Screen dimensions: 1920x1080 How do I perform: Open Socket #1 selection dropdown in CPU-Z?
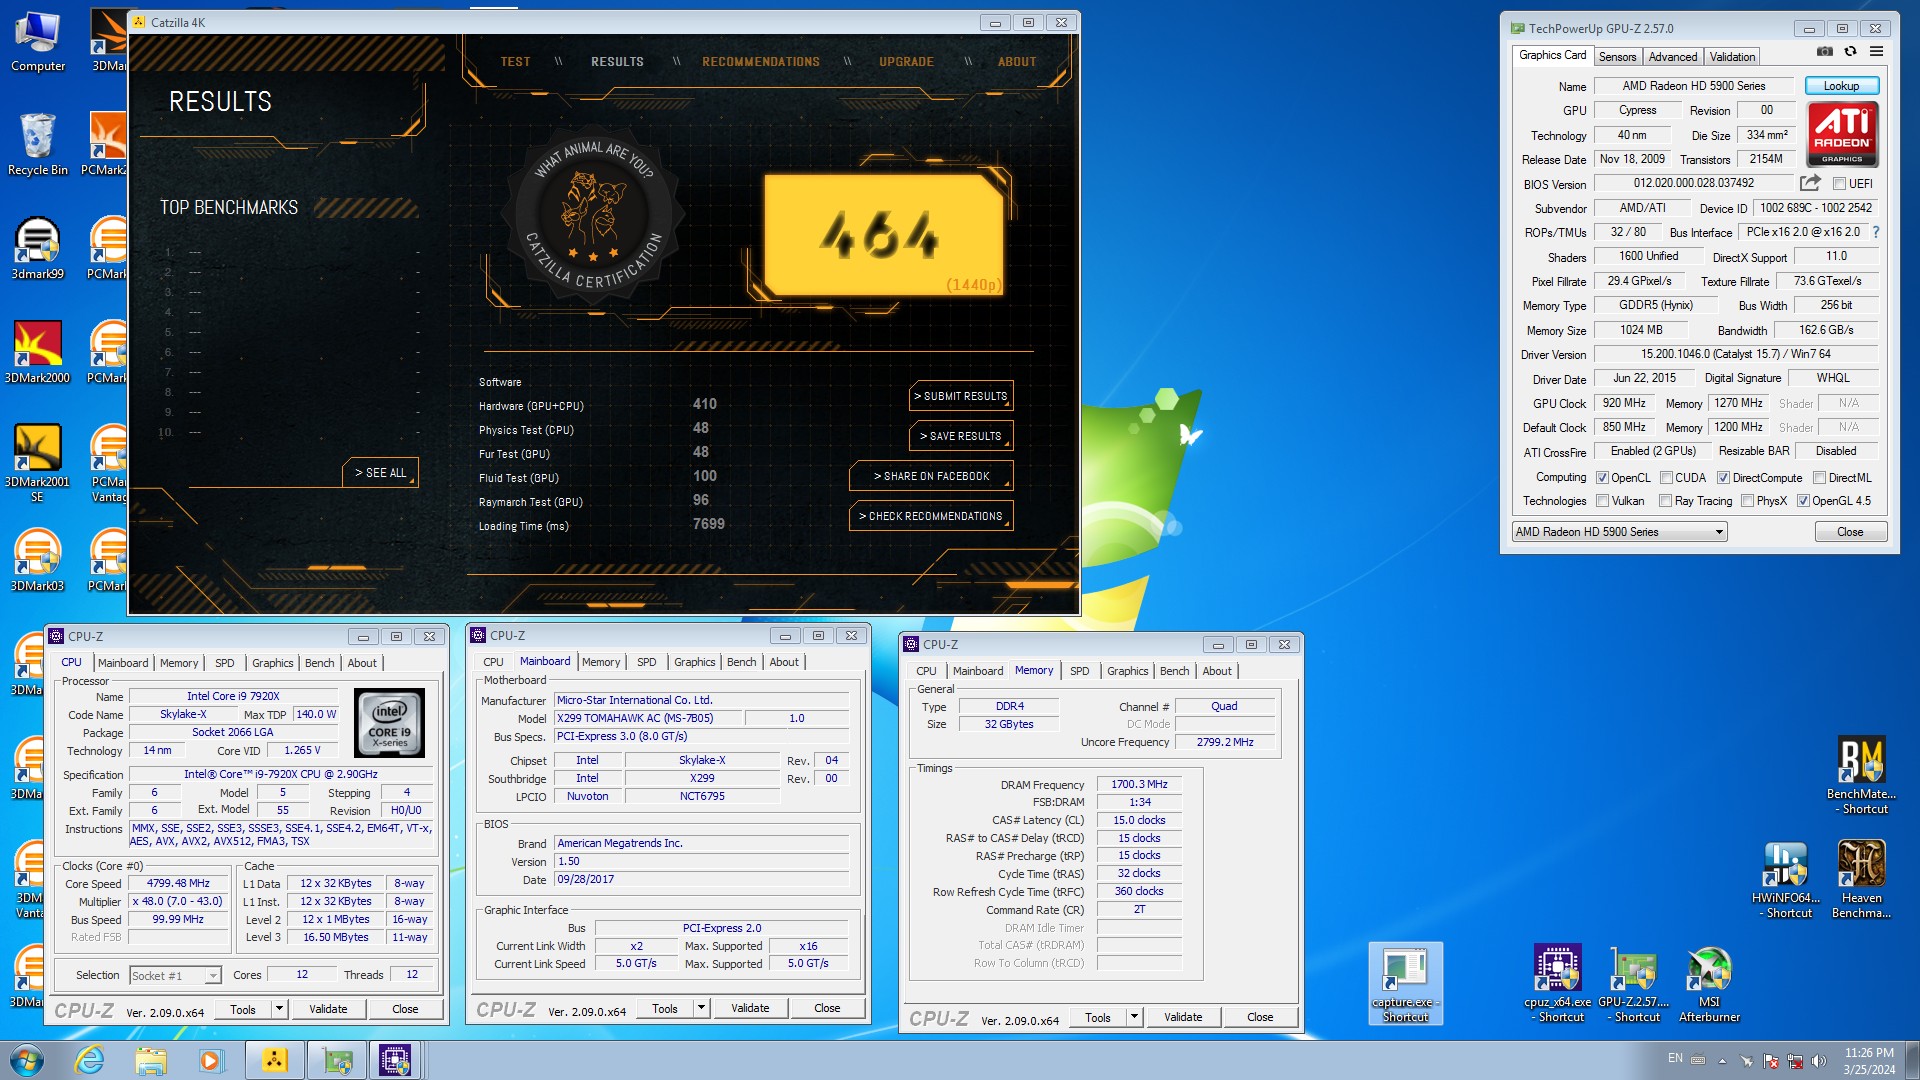[174, 975]
